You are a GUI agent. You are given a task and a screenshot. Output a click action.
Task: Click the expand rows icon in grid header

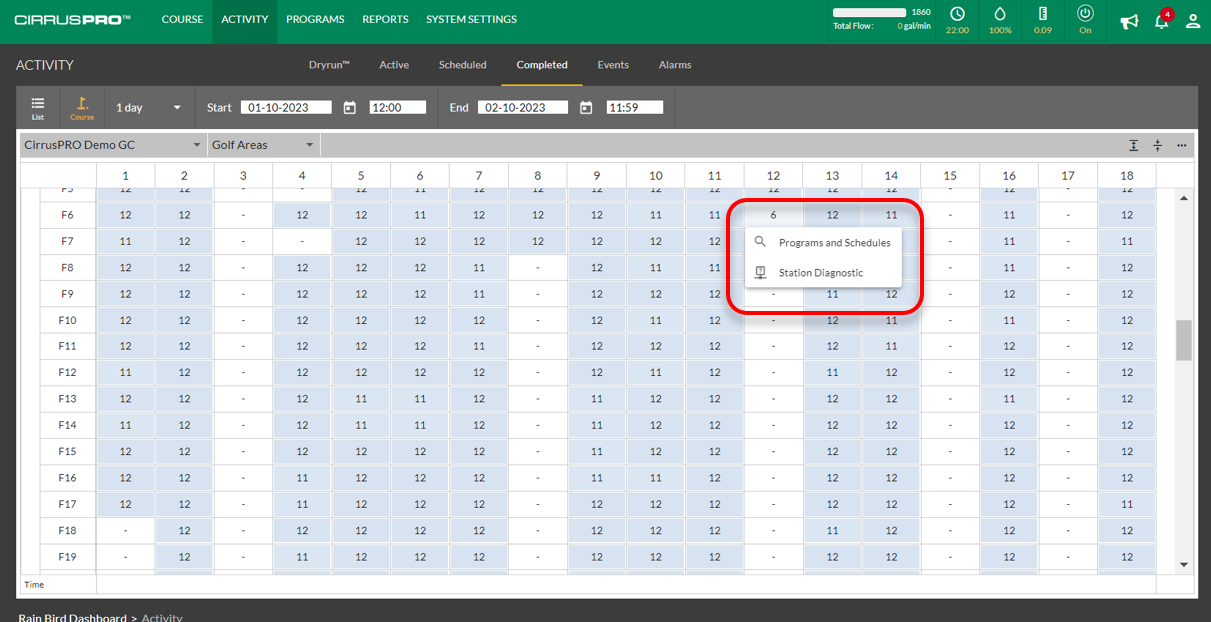tap(1134, 145)
